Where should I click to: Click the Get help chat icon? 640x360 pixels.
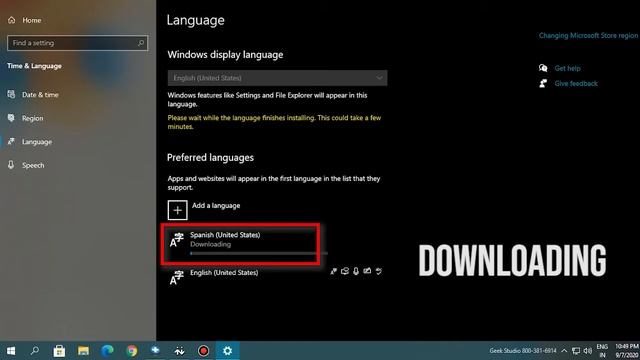(543, 68)
